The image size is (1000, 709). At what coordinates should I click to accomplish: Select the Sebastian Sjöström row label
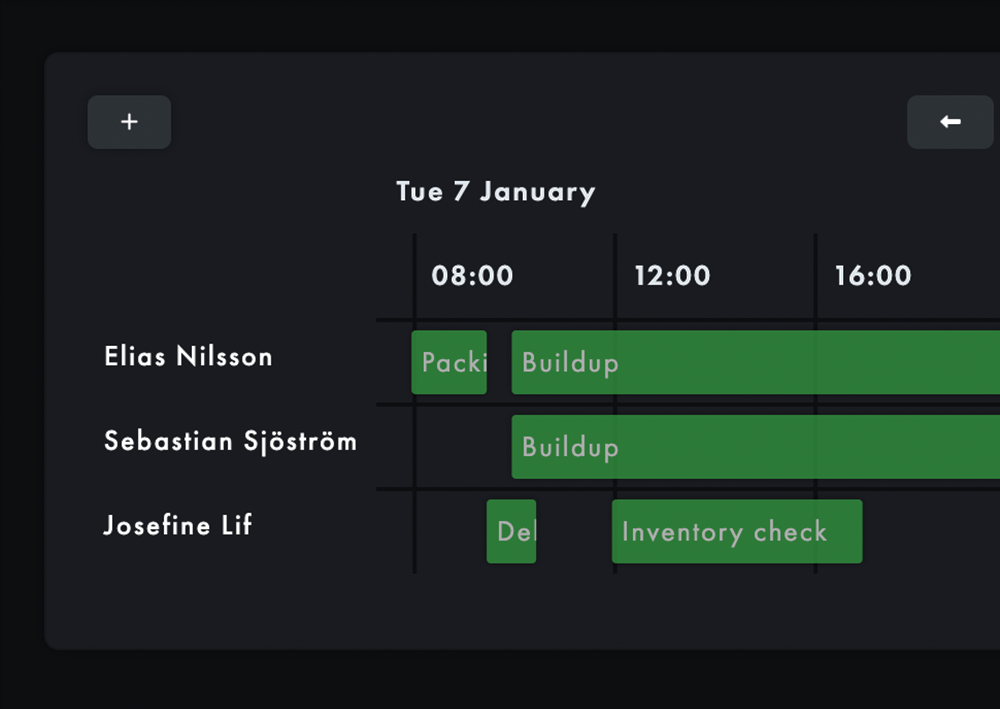[230, 441]
